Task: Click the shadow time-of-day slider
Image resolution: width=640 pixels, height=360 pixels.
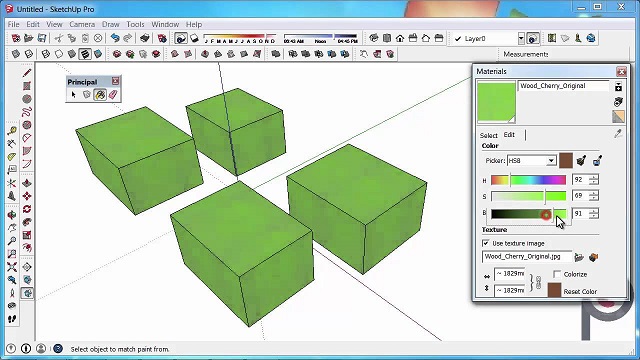Action: 320,36
